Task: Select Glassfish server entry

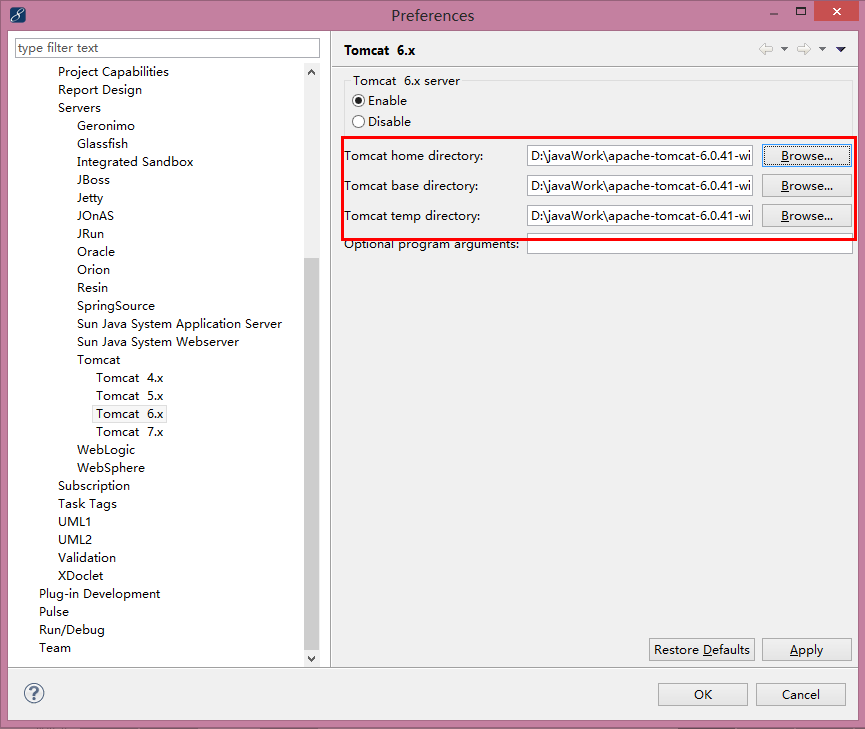Action: (103, 143)
